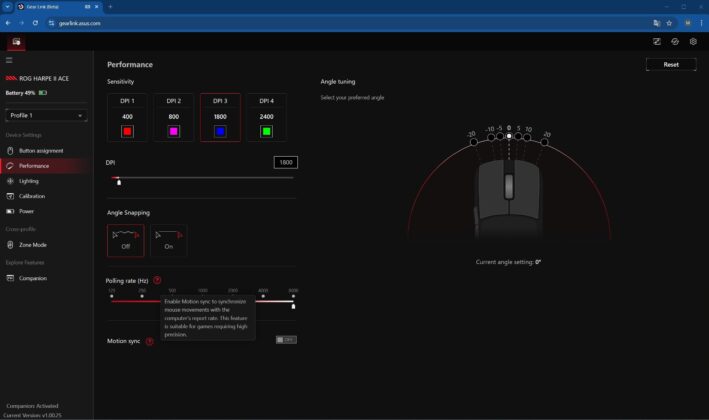Click the DPI value input field
Viewport: 709px width, 420px height.
pyautogui.click(x=286, y=162)
